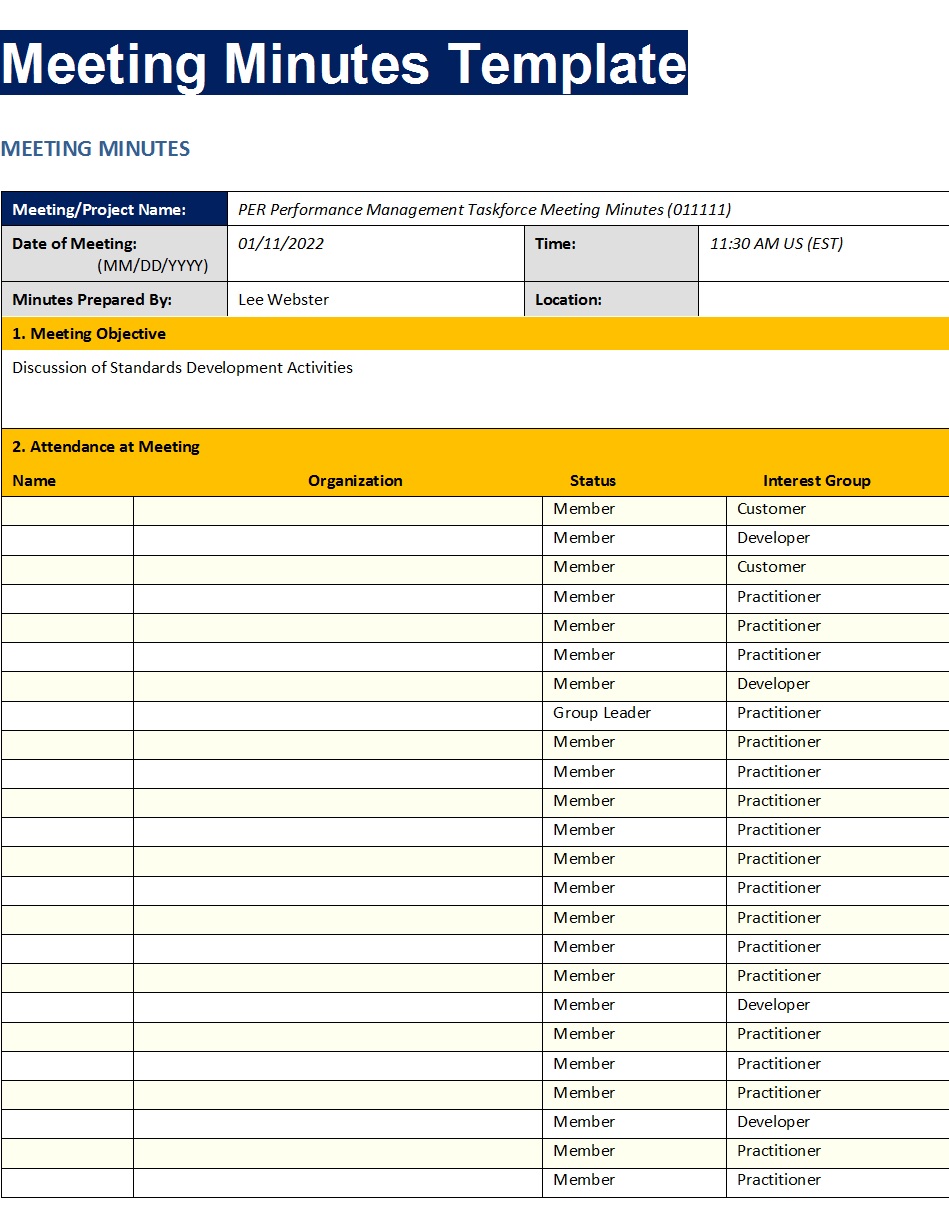Click the empty cell beside "Location:"

click(x=824, y=299)
